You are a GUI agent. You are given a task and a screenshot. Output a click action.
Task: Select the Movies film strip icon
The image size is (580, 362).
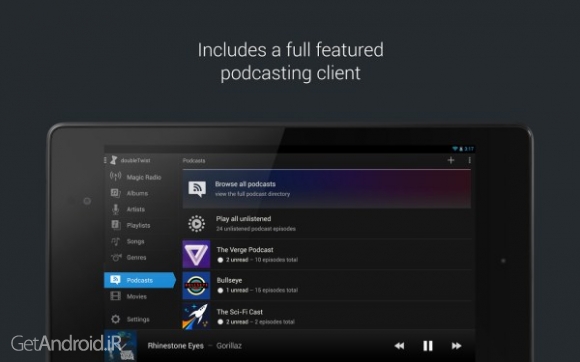click(115, 296)
